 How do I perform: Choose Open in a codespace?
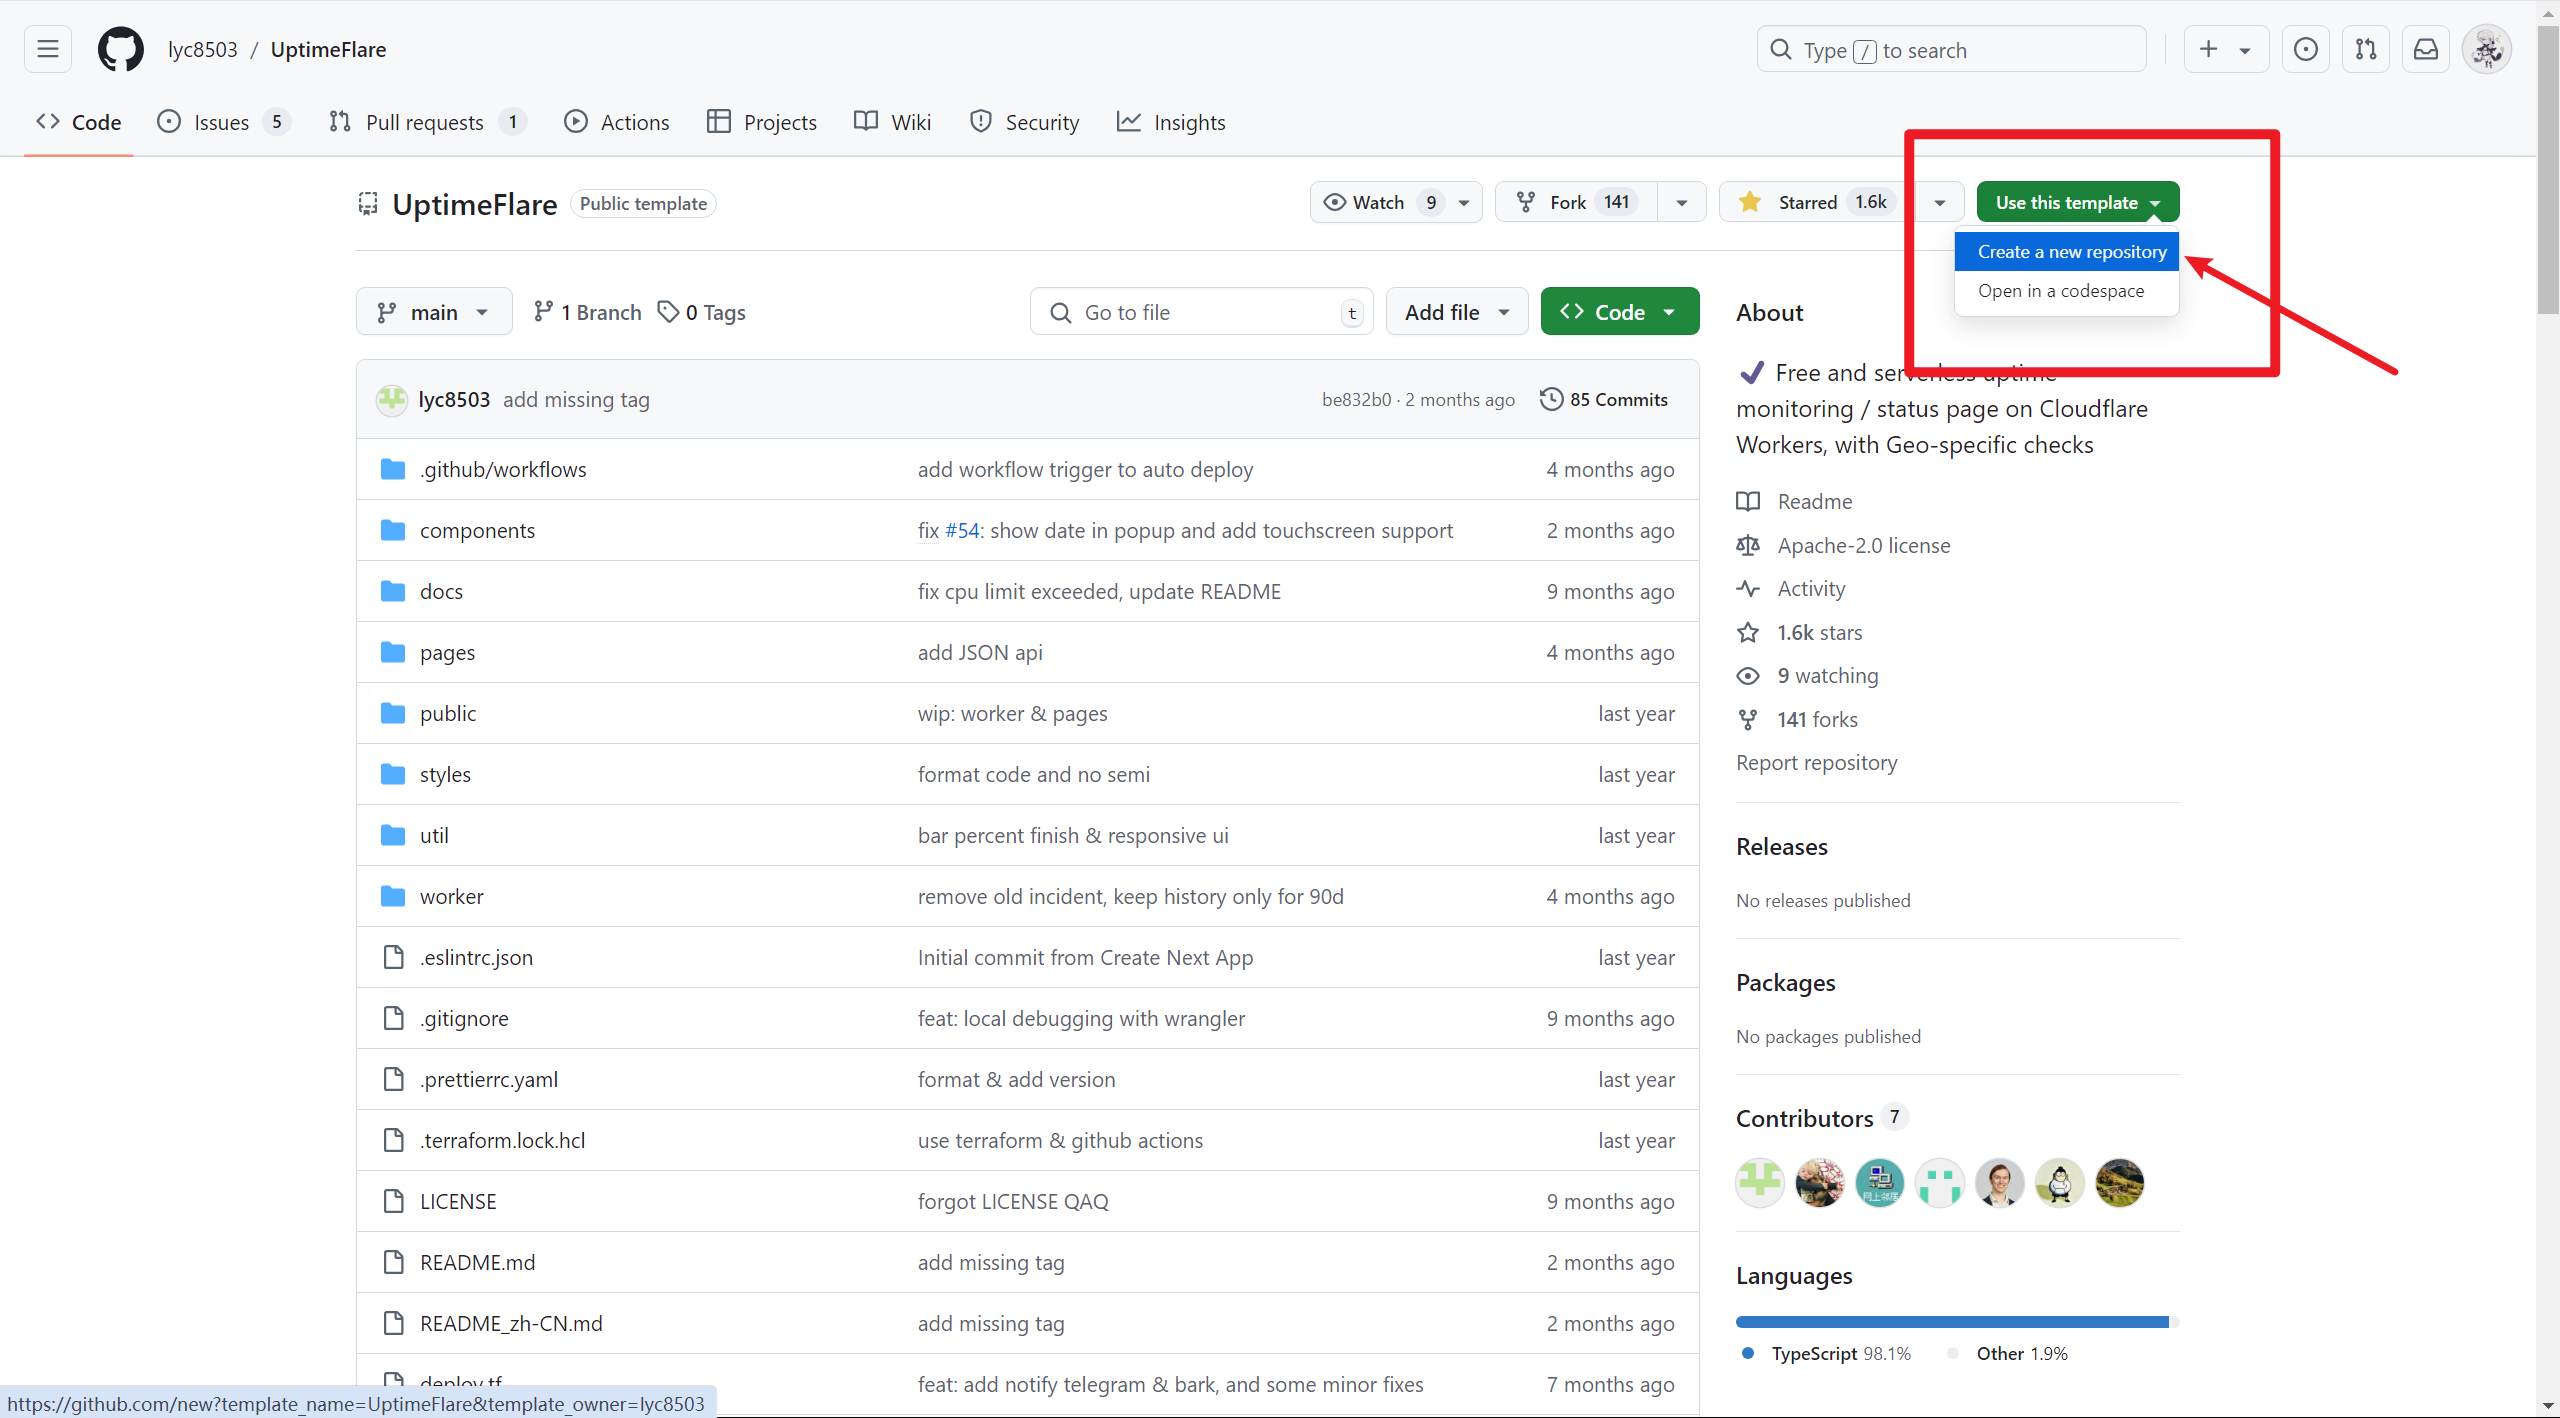(x=2060, y=291)
